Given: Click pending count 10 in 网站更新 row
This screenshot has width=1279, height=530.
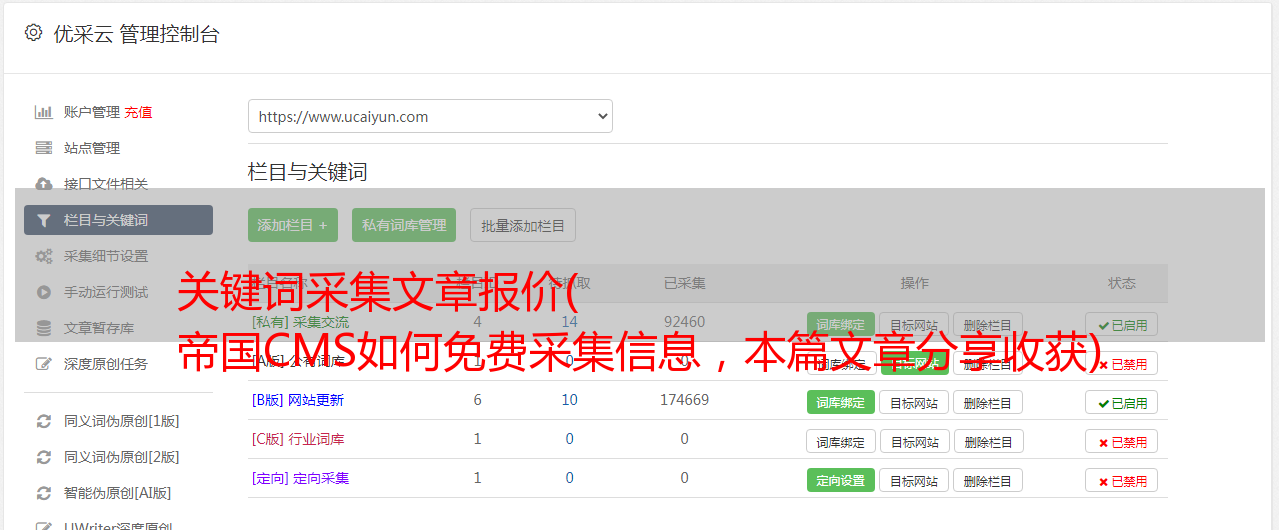Looking at the screenshot, I should tap(569, 400).
